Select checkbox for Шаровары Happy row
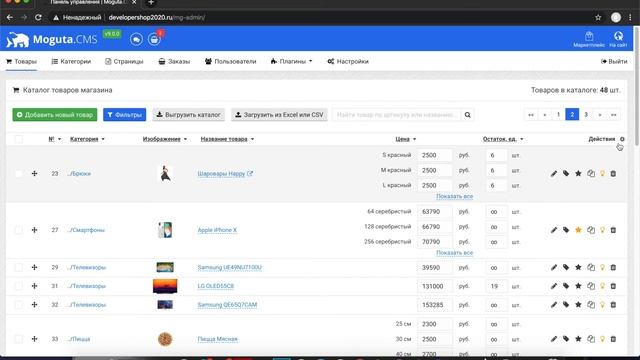 (19, 174)
